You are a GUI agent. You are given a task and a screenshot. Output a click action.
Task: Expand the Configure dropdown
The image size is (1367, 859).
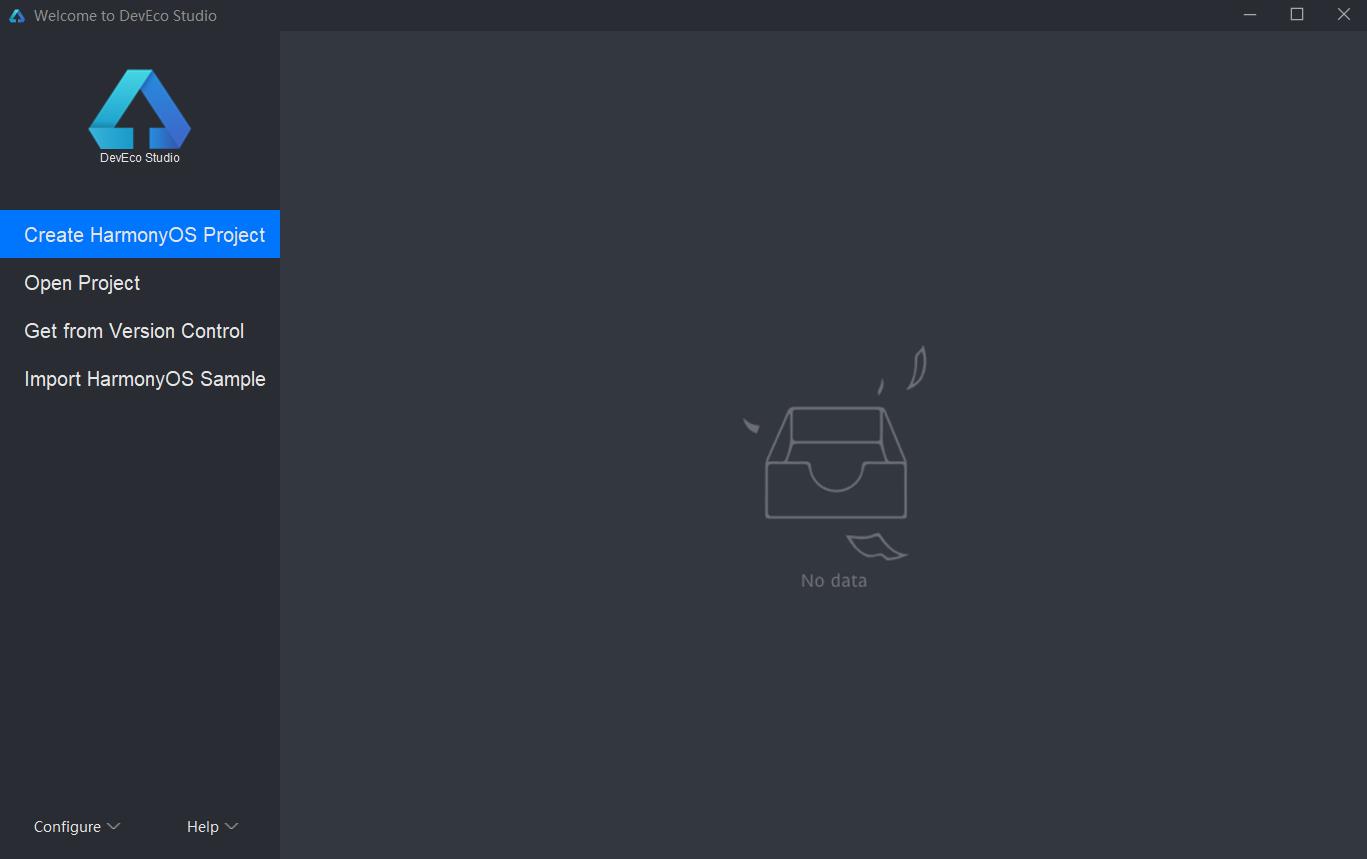(x=77, y=826)
